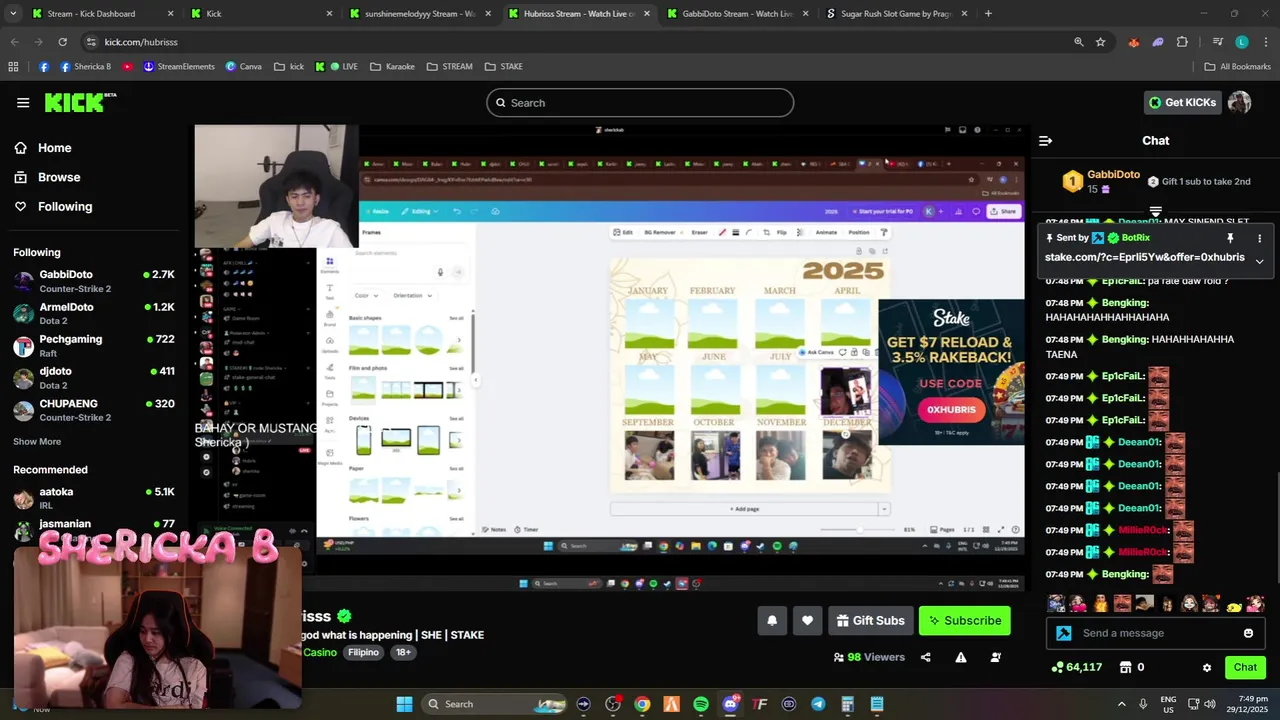Open Following in Kick sidebar
This screenshot has width=1280, height=720.
click(53, 207)
